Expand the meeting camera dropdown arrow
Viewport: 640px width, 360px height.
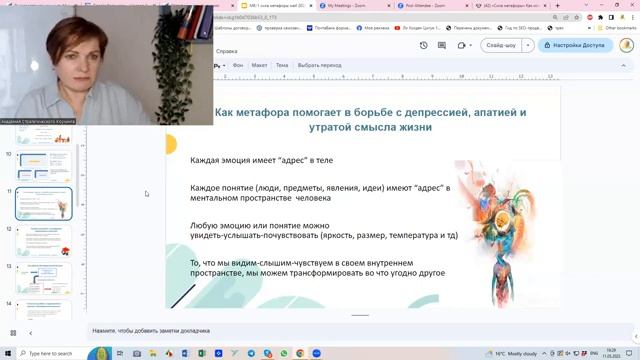[x=471, y=45]
